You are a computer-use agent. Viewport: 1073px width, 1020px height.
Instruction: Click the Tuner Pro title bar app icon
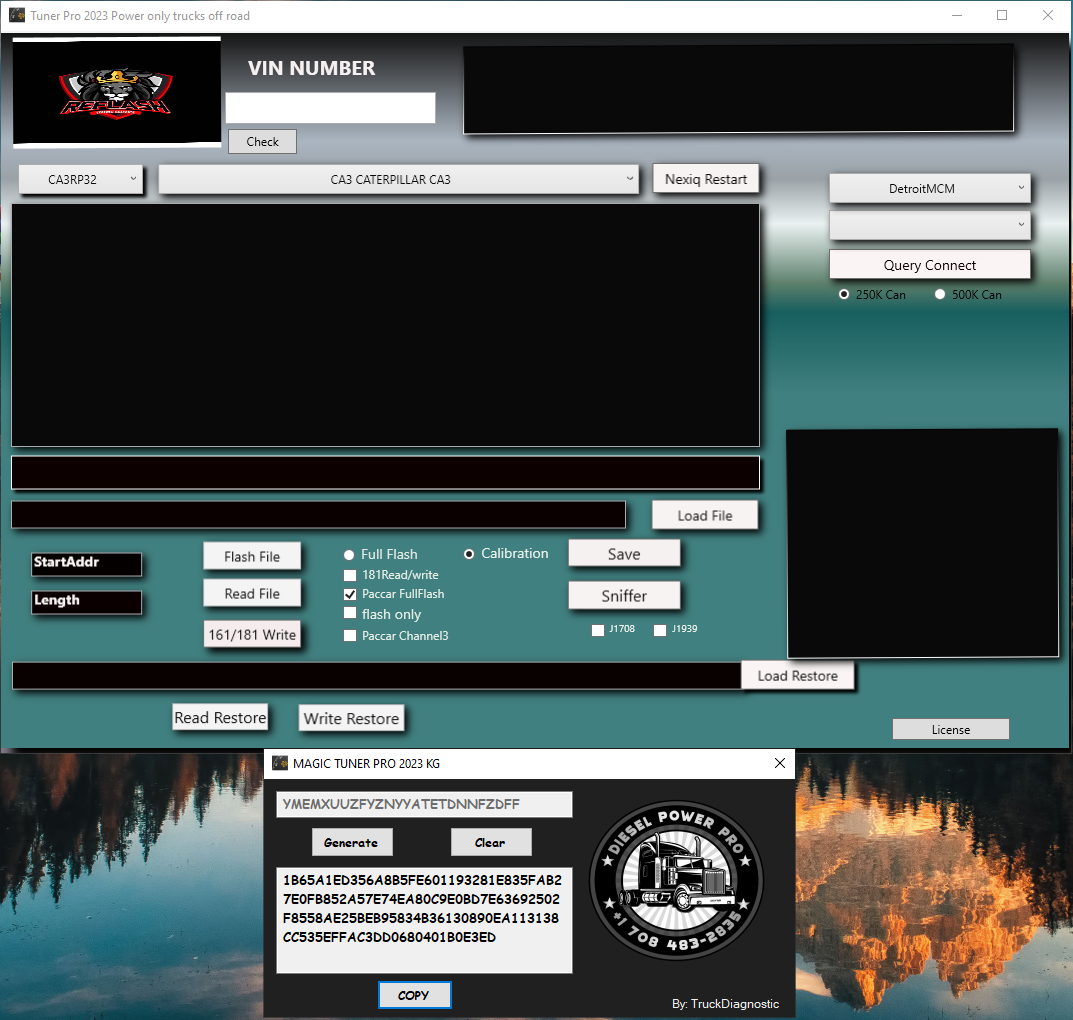click(x=17, y=15)
